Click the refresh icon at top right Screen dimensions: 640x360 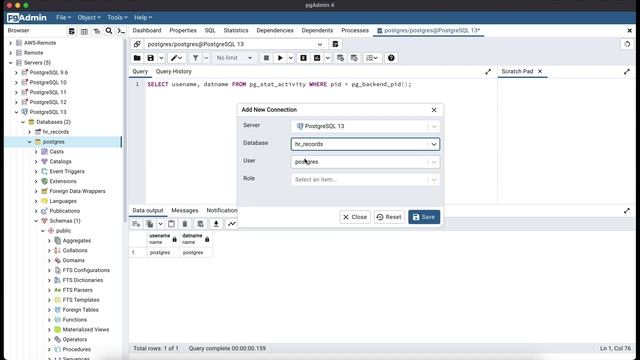[x=627, y=44]
